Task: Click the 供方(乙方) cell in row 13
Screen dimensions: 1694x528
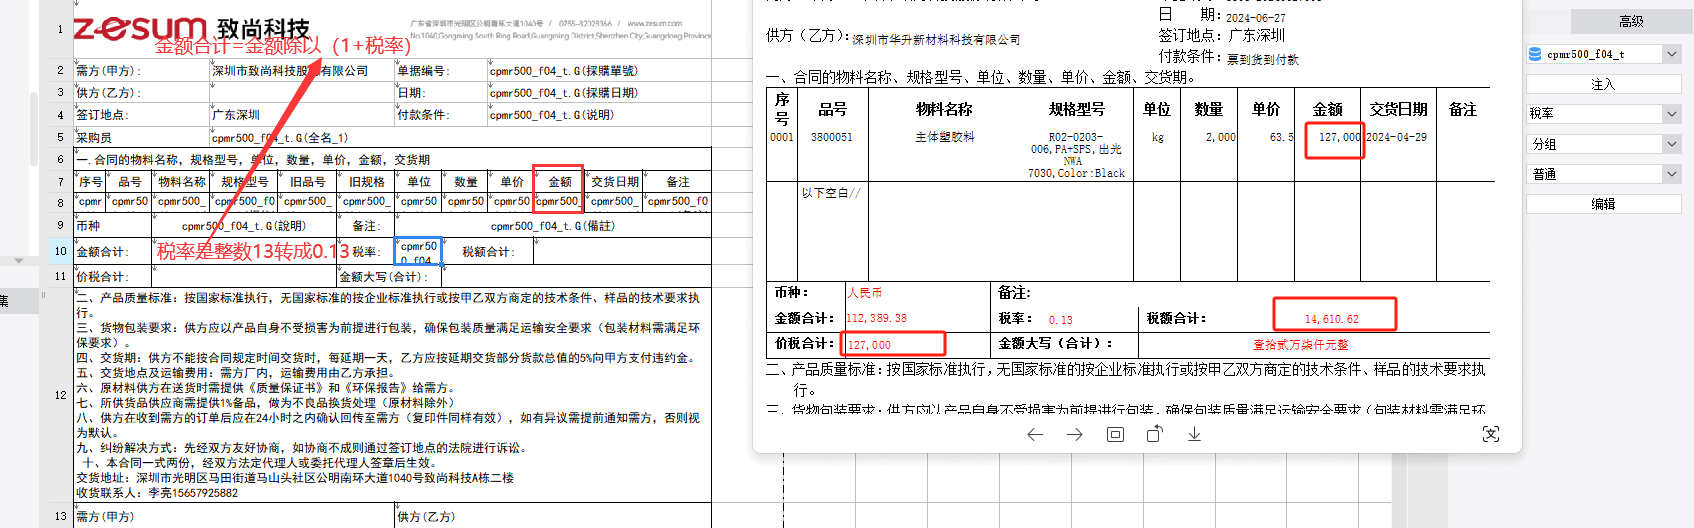Action: [553, 516]
